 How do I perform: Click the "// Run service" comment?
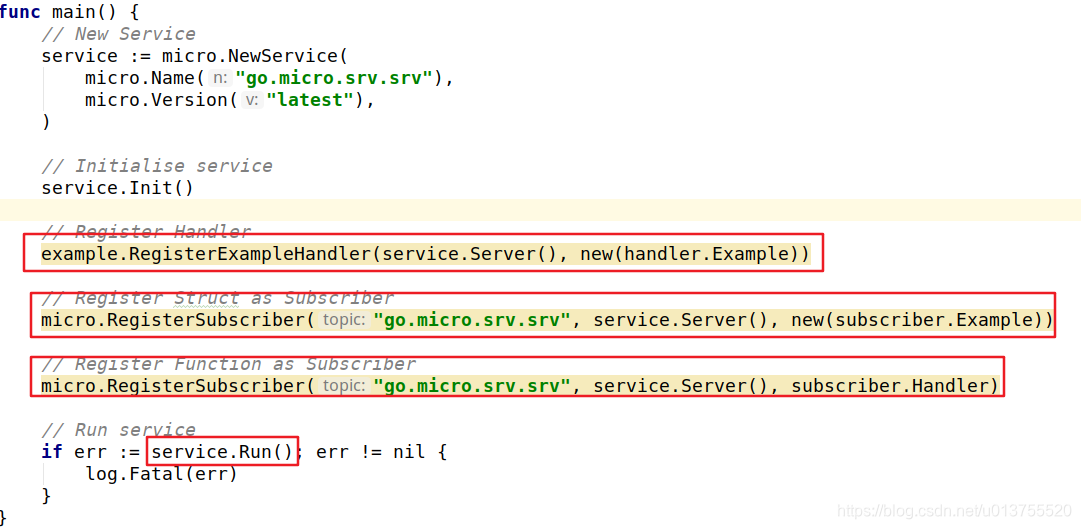[x=118, y=430]
